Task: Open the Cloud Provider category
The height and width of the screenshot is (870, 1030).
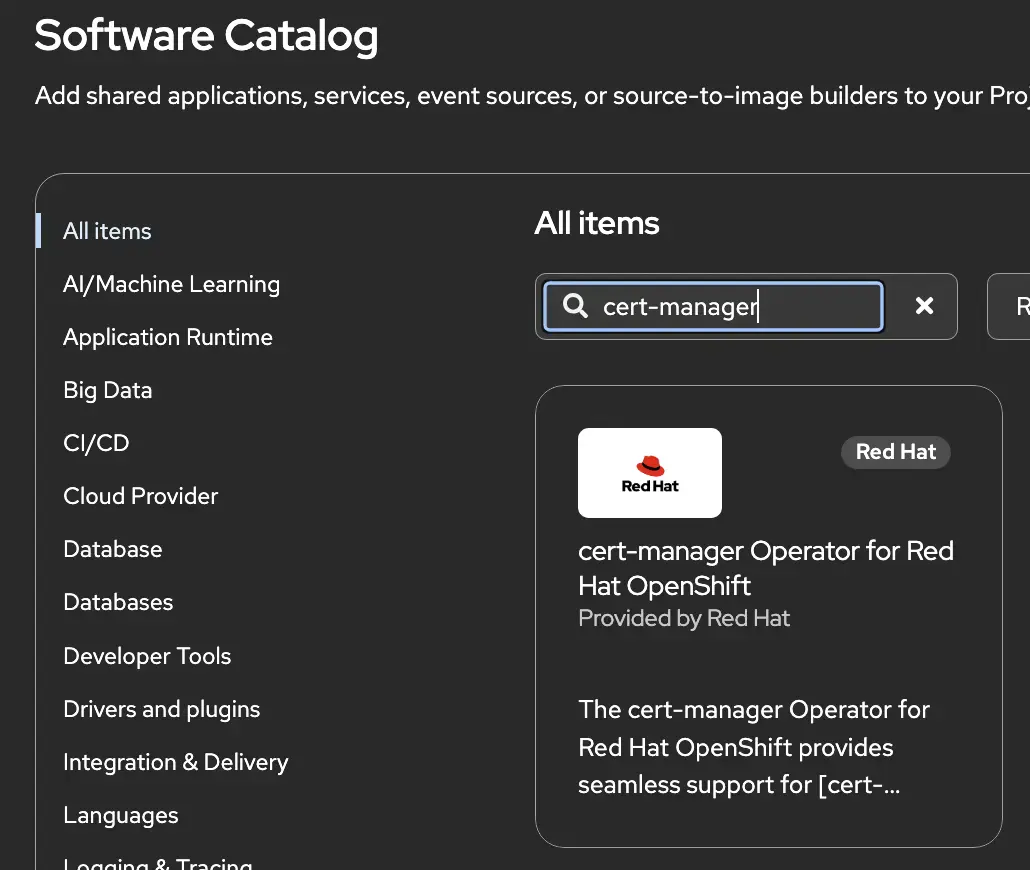Action: (141, 496)
